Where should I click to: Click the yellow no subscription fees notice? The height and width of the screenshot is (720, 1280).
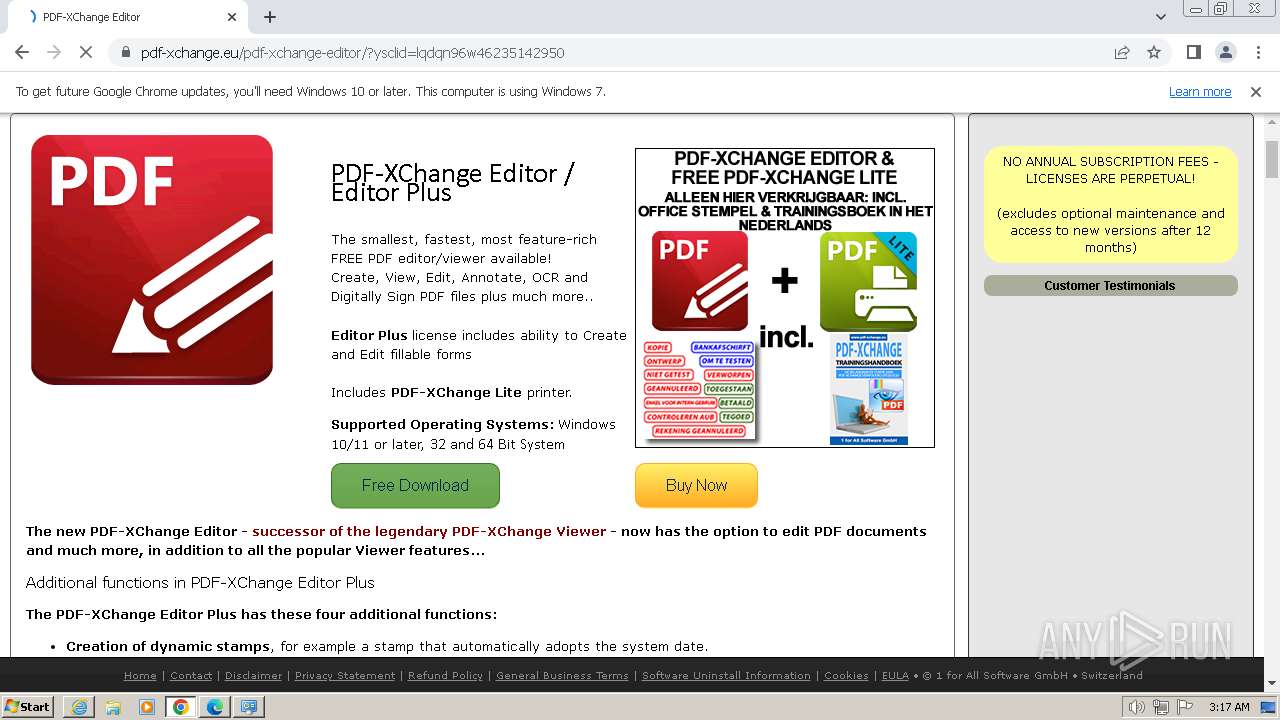click(1110, 204)
